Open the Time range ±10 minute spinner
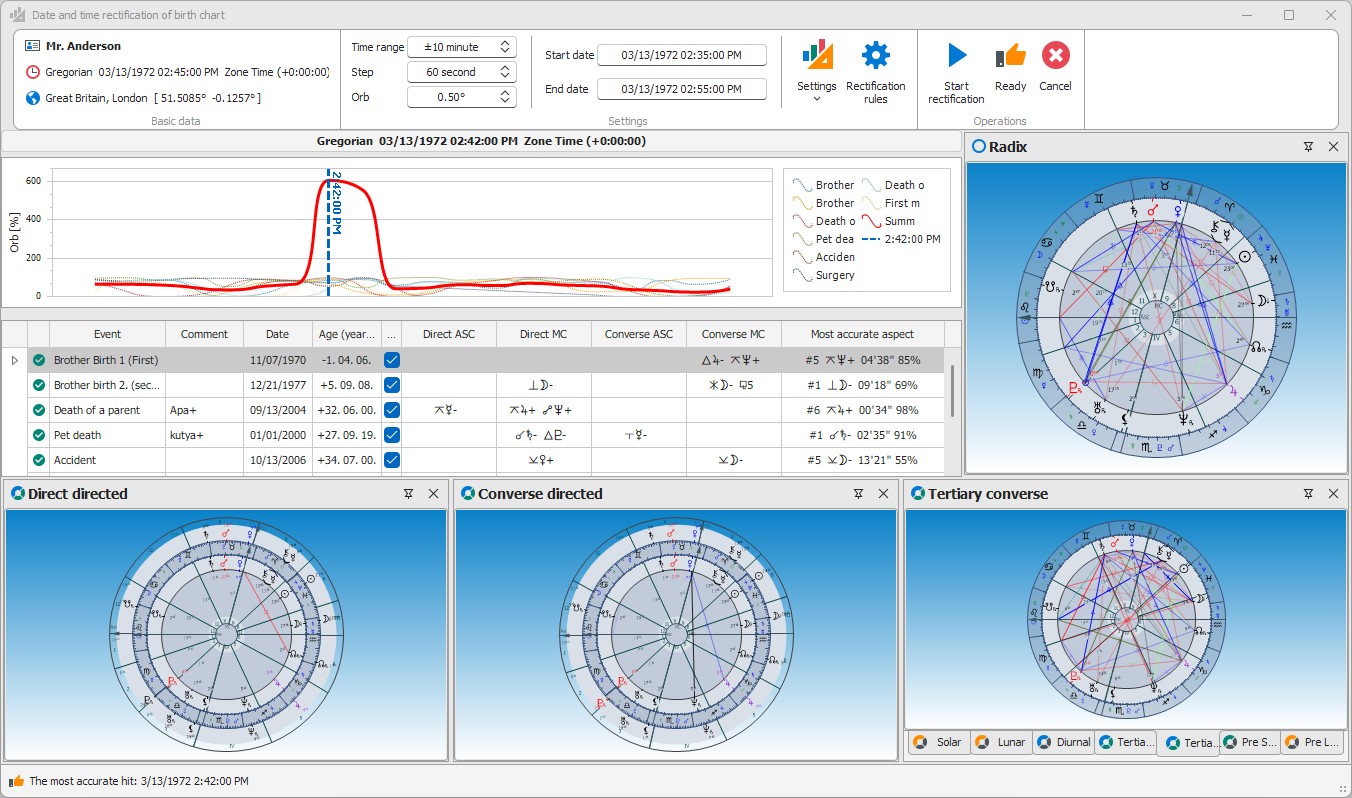 461,47
